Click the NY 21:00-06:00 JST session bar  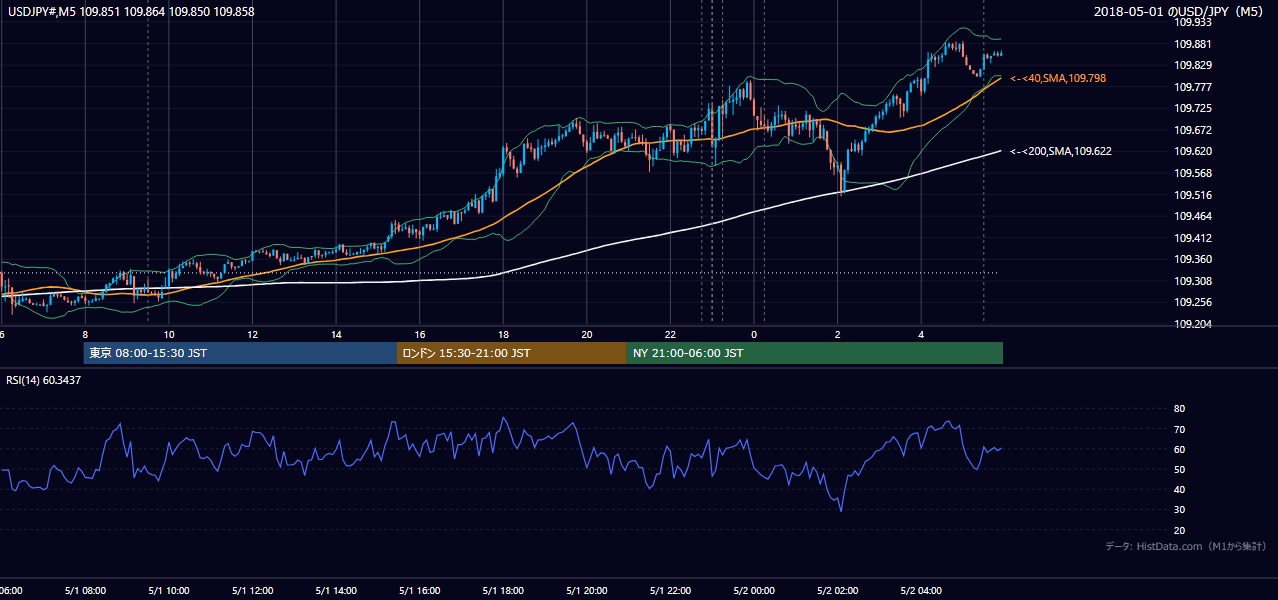coord(815,353)
